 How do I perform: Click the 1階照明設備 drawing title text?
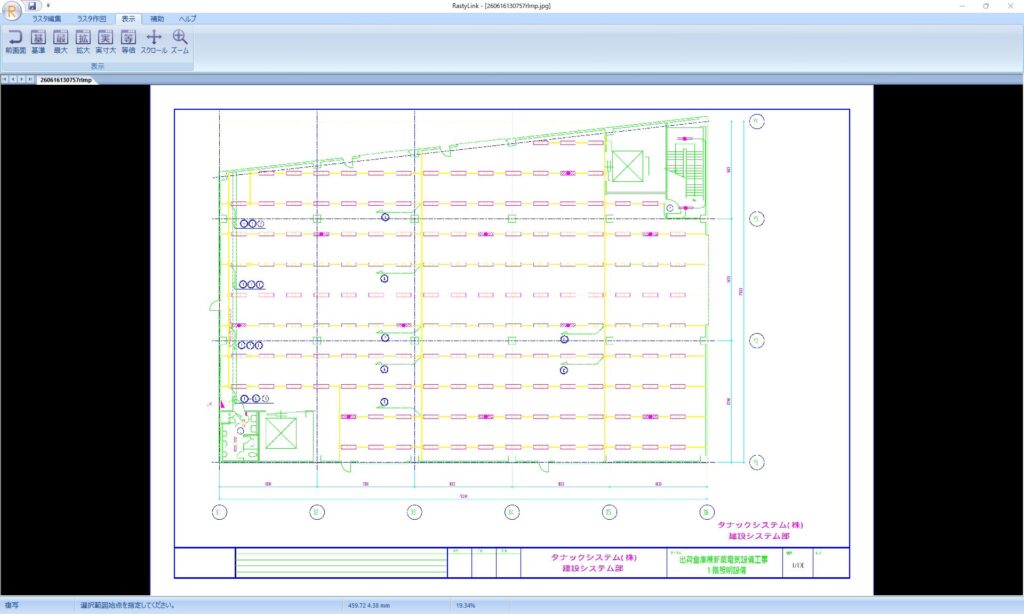(726, 570)
